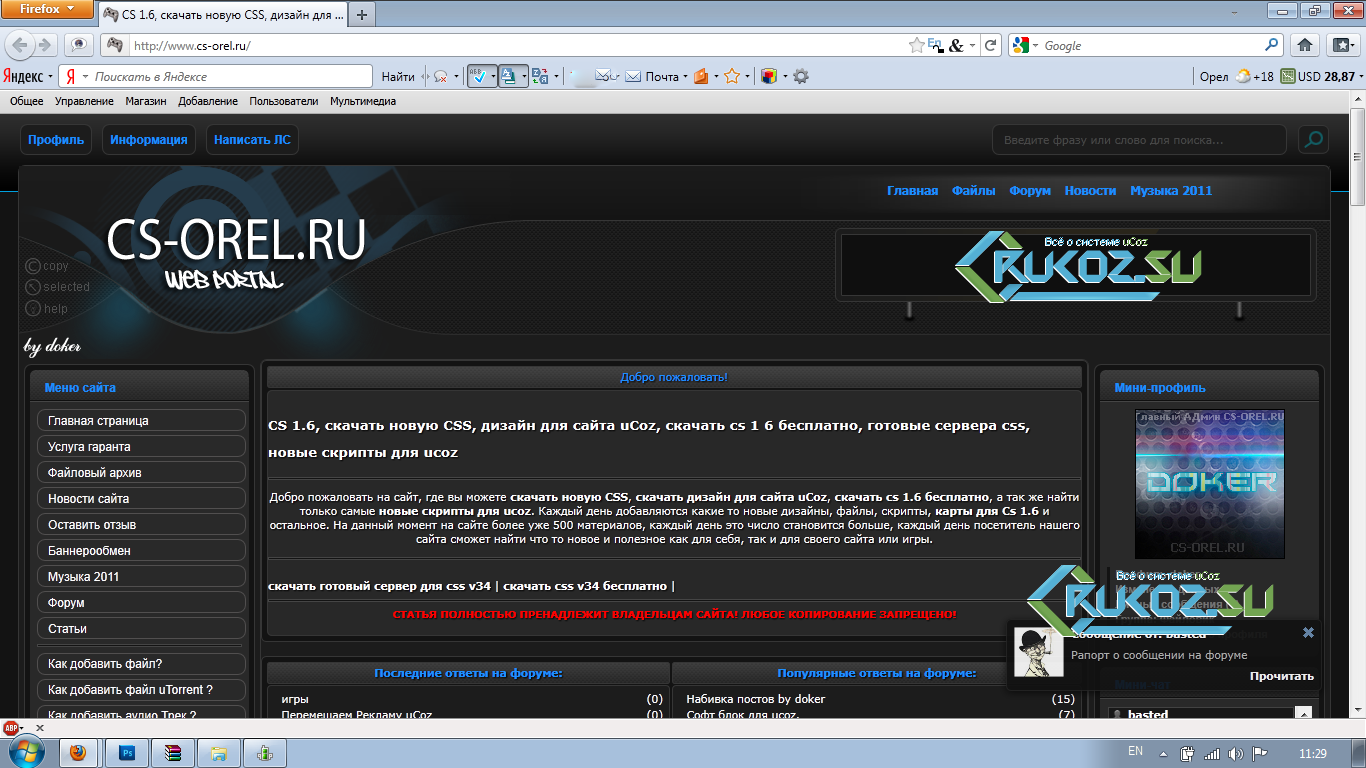Click the site search magnifier button

1313,140
